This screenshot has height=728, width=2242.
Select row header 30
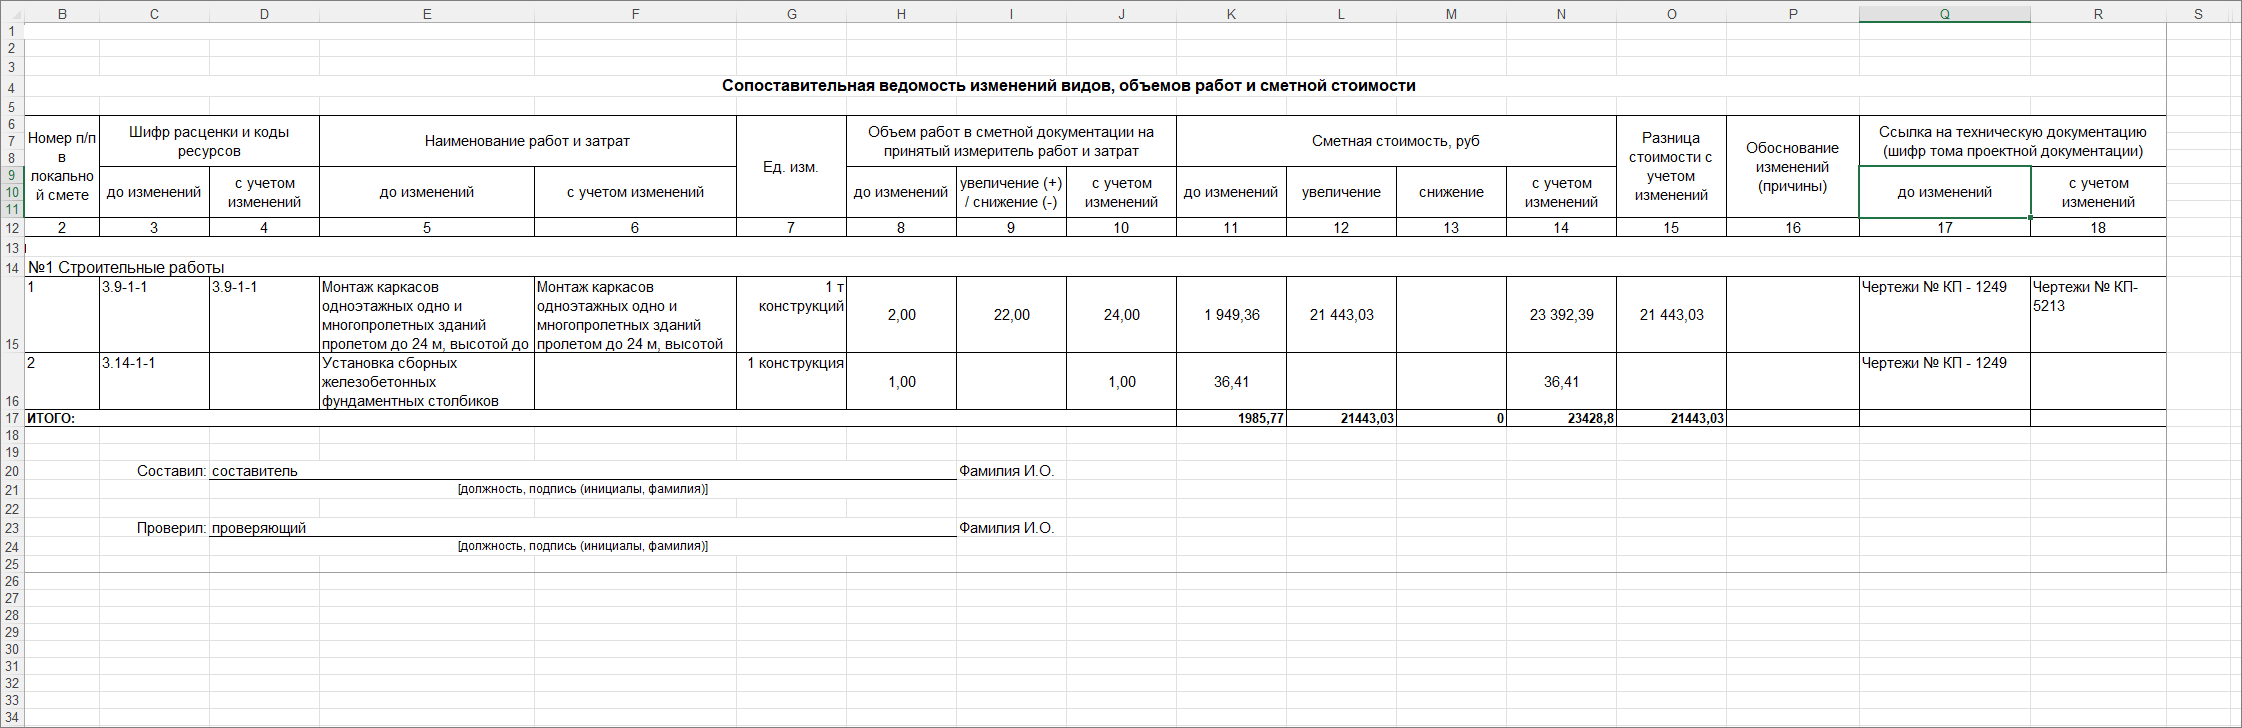click(x=12, y=649)
